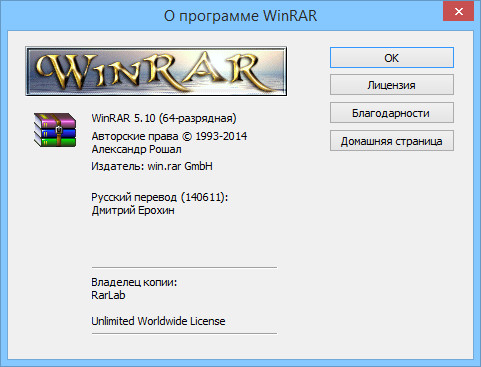This screenshot has width=481, height=367.
Task: Visit Домашняя страница
Action: (392, 141)
